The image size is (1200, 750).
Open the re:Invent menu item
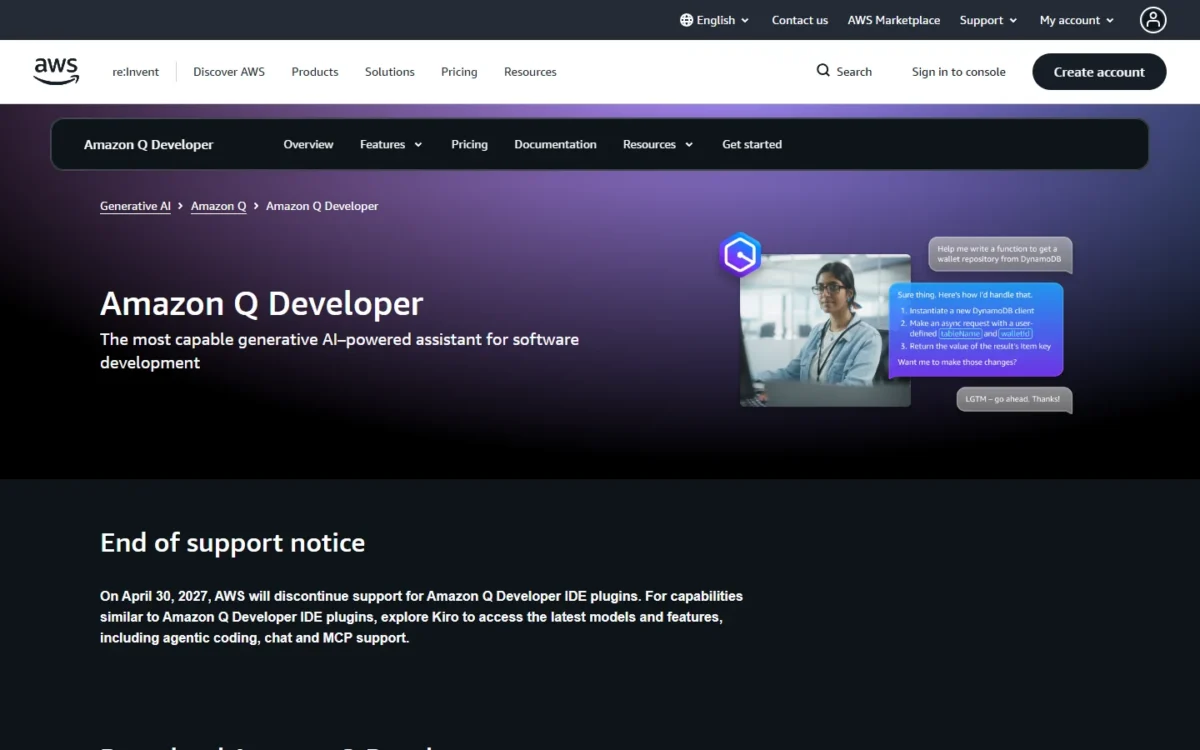click(135, 72)
